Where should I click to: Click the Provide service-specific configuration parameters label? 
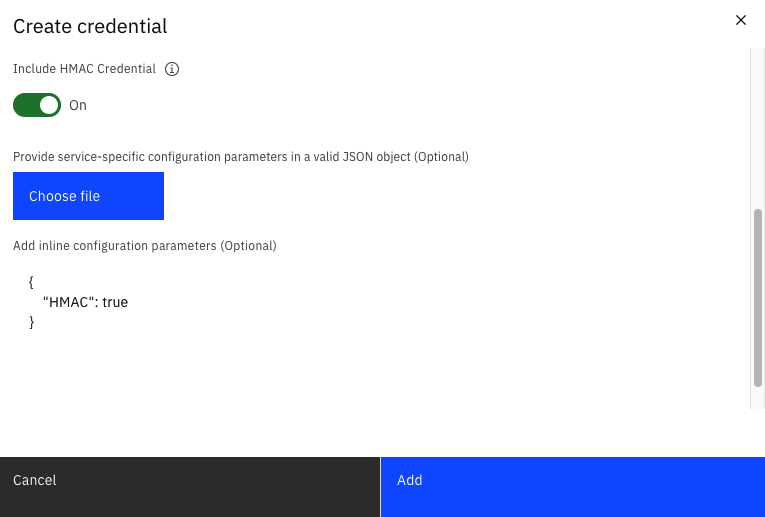[241, 157]
